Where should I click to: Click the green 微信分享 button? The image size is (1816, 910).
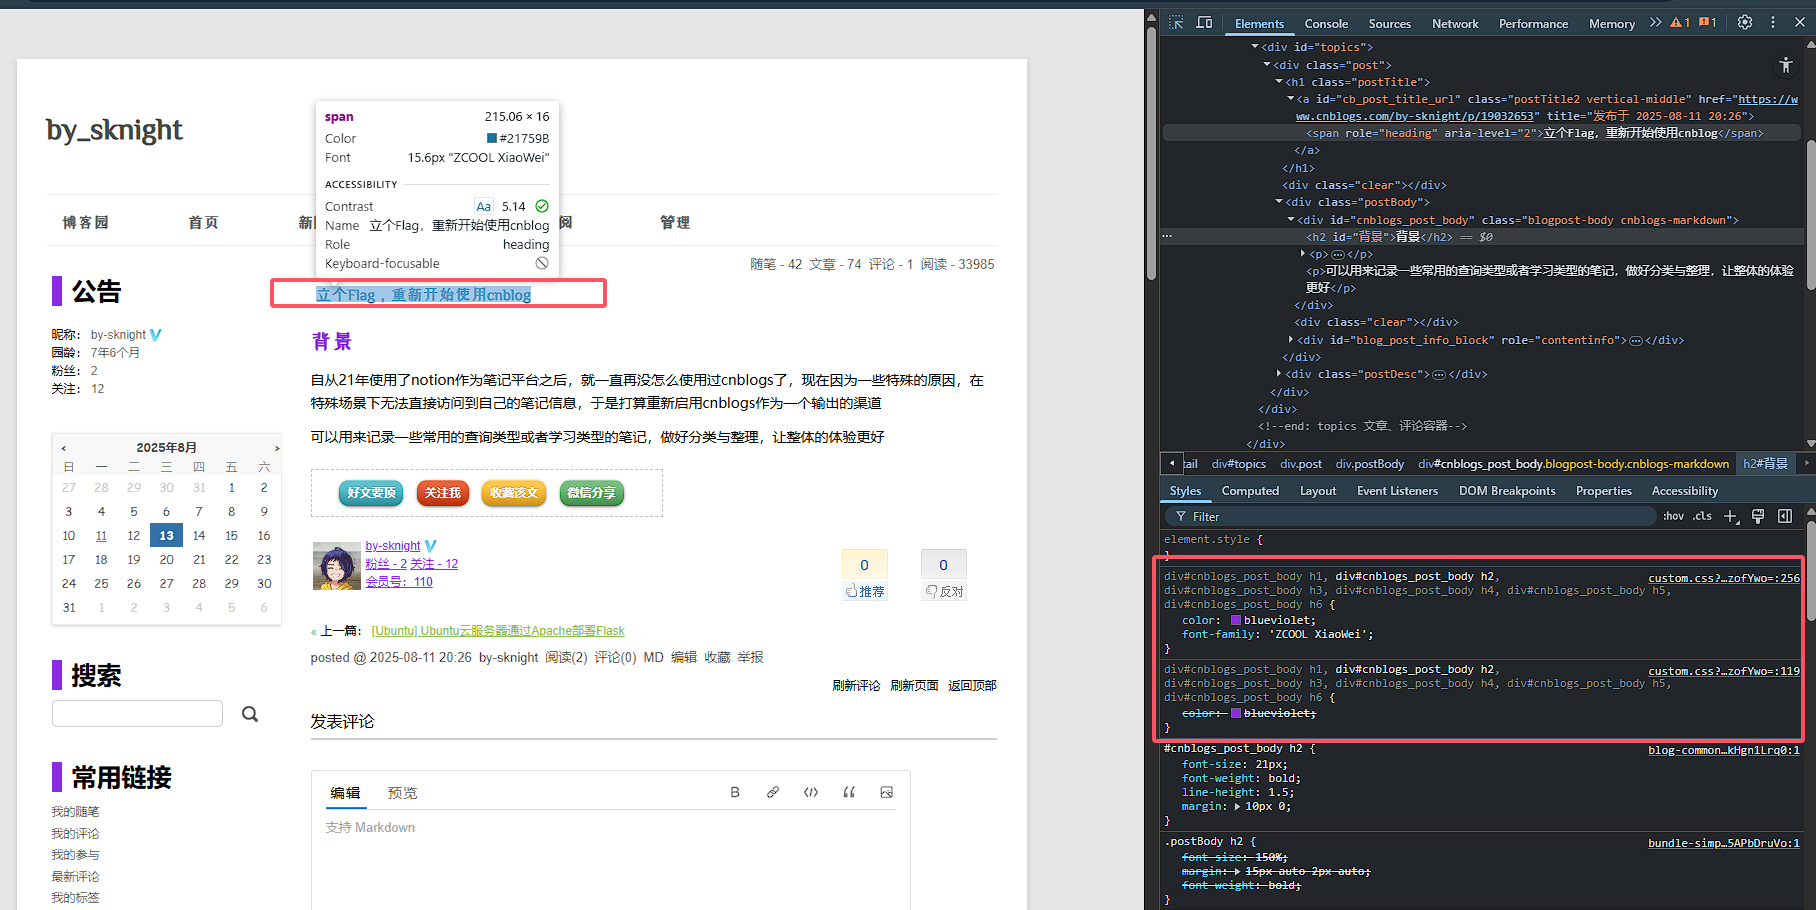click(592, 493)
